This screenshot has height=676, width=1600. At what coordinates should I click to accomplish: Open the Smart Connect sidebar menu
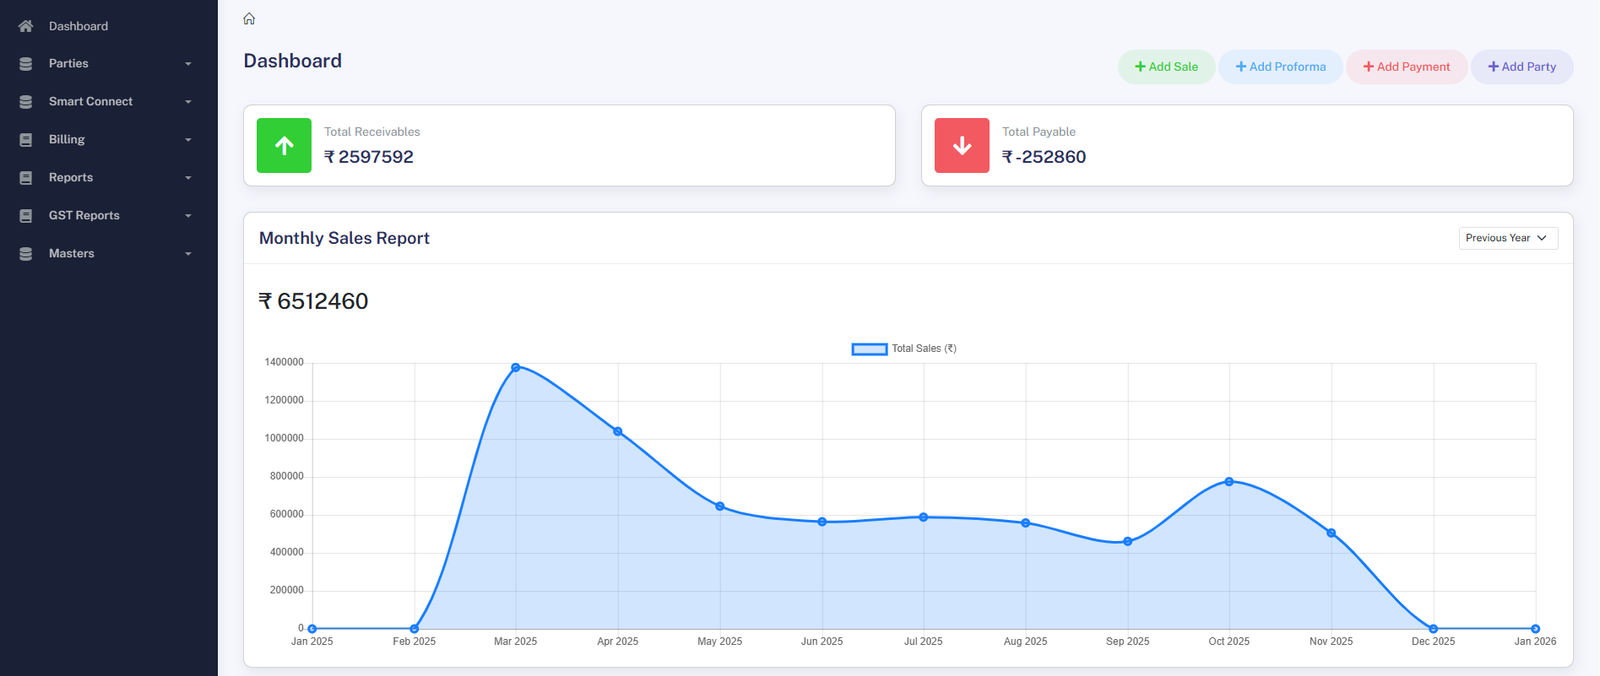point(108,102)
